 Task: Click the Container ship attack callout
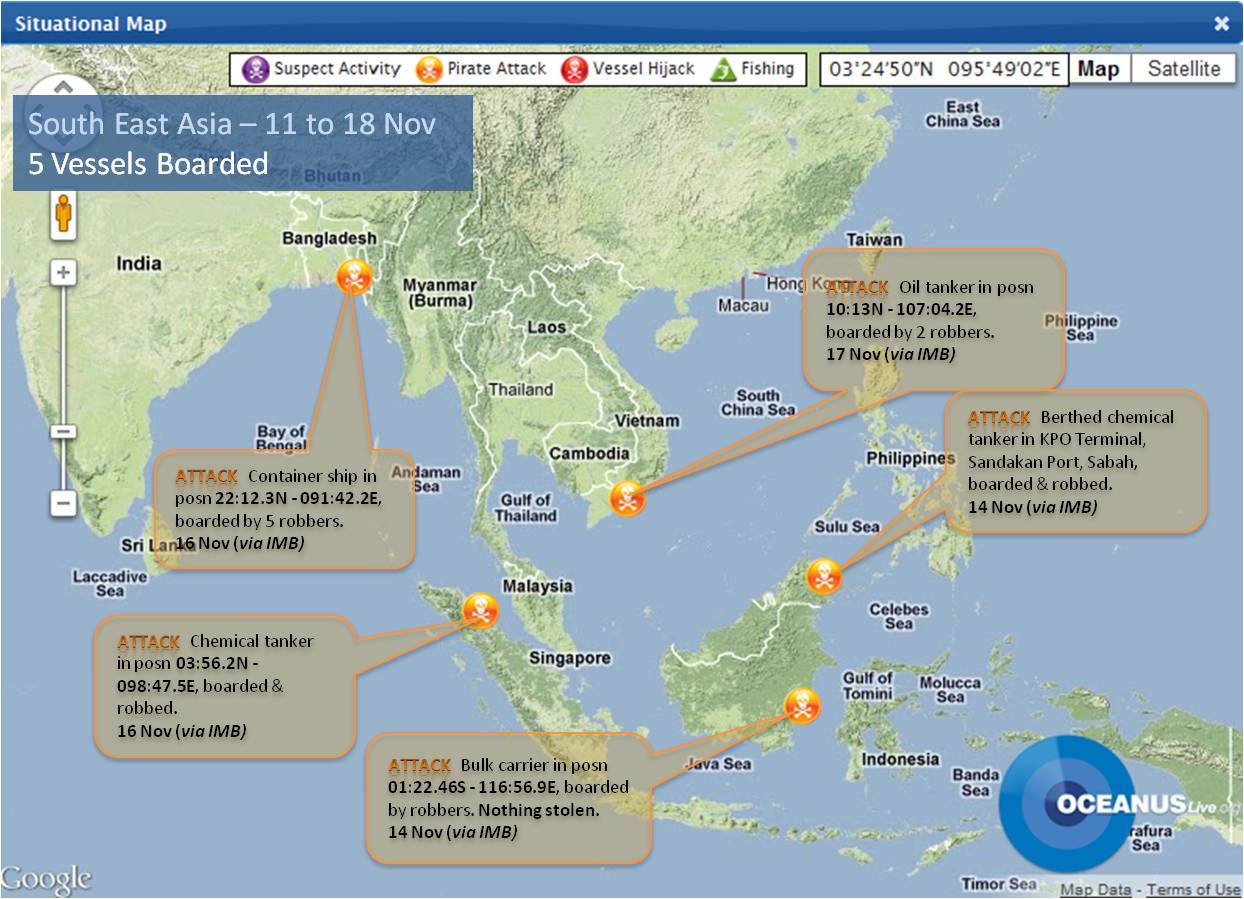click(284, 509)
